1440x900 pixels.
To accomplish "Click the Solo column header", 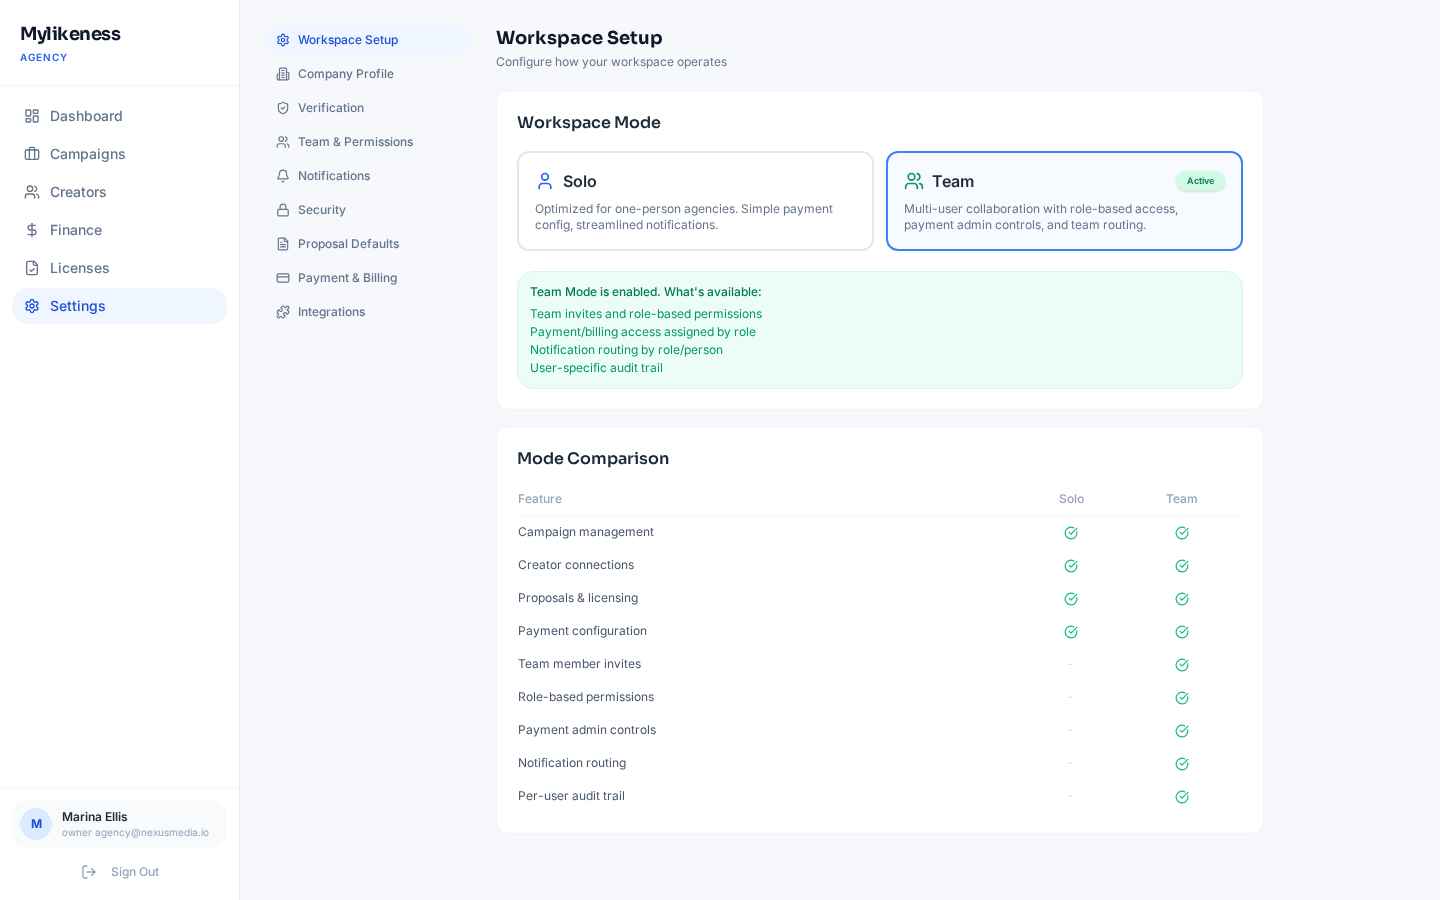I will [1071, 499].
